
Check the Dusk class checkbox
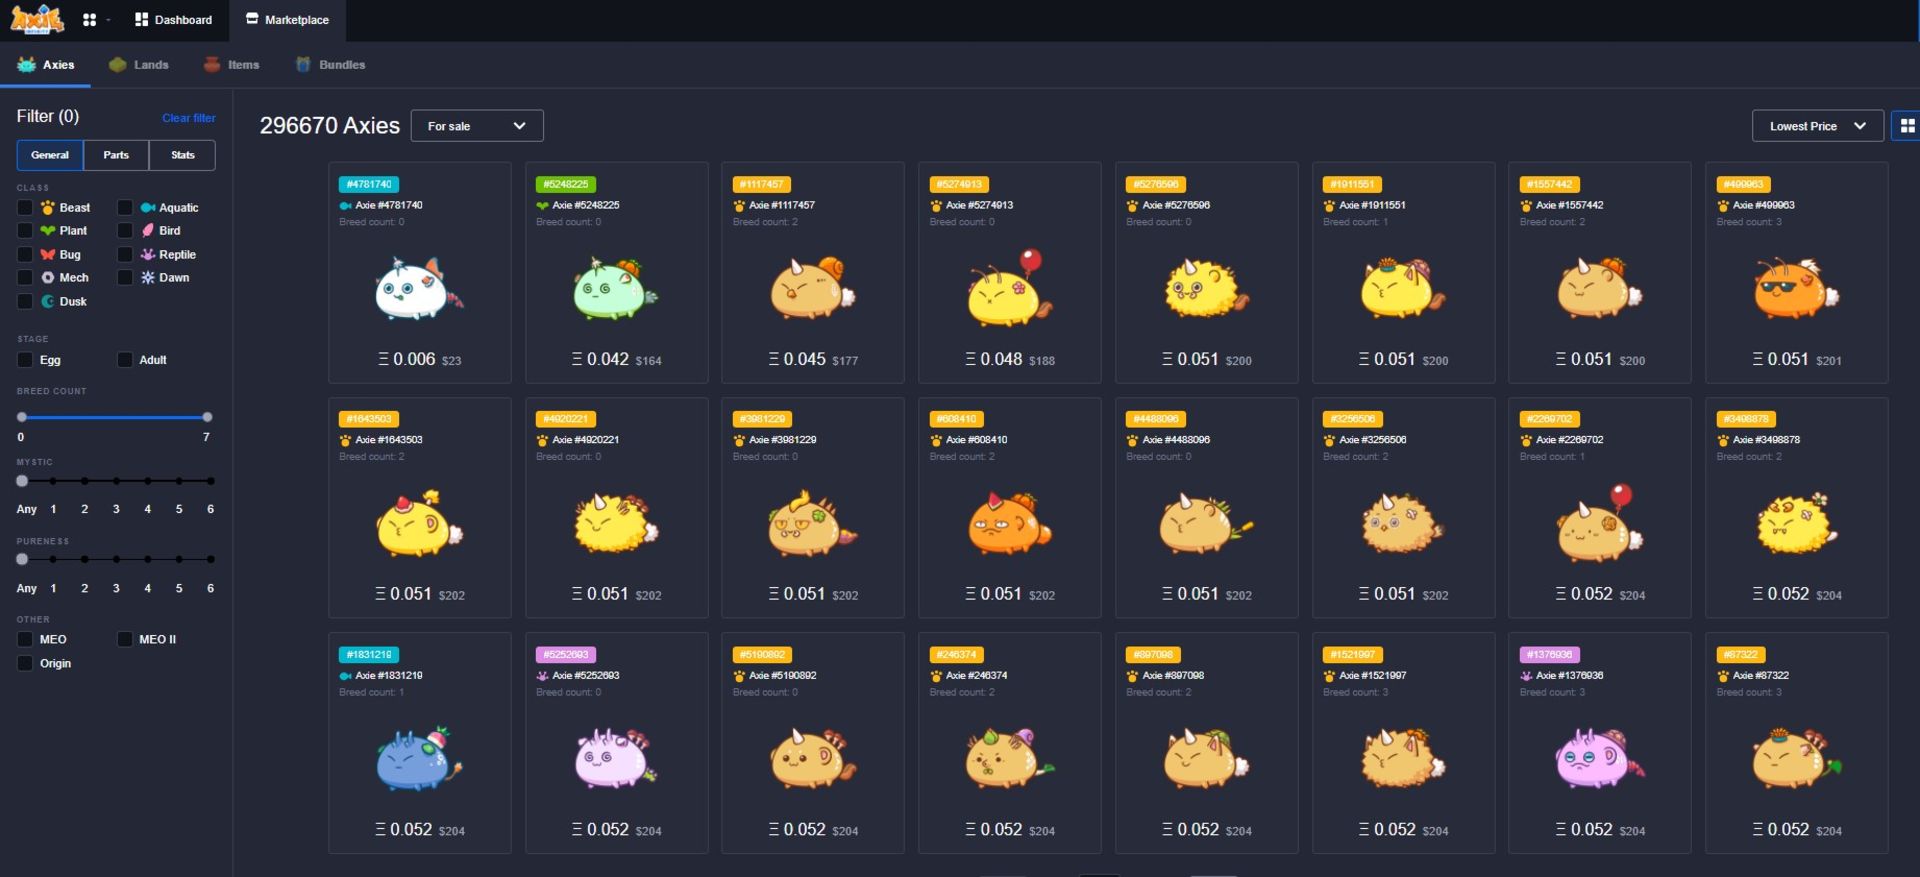pyautogui.click(x=25, y=302)
